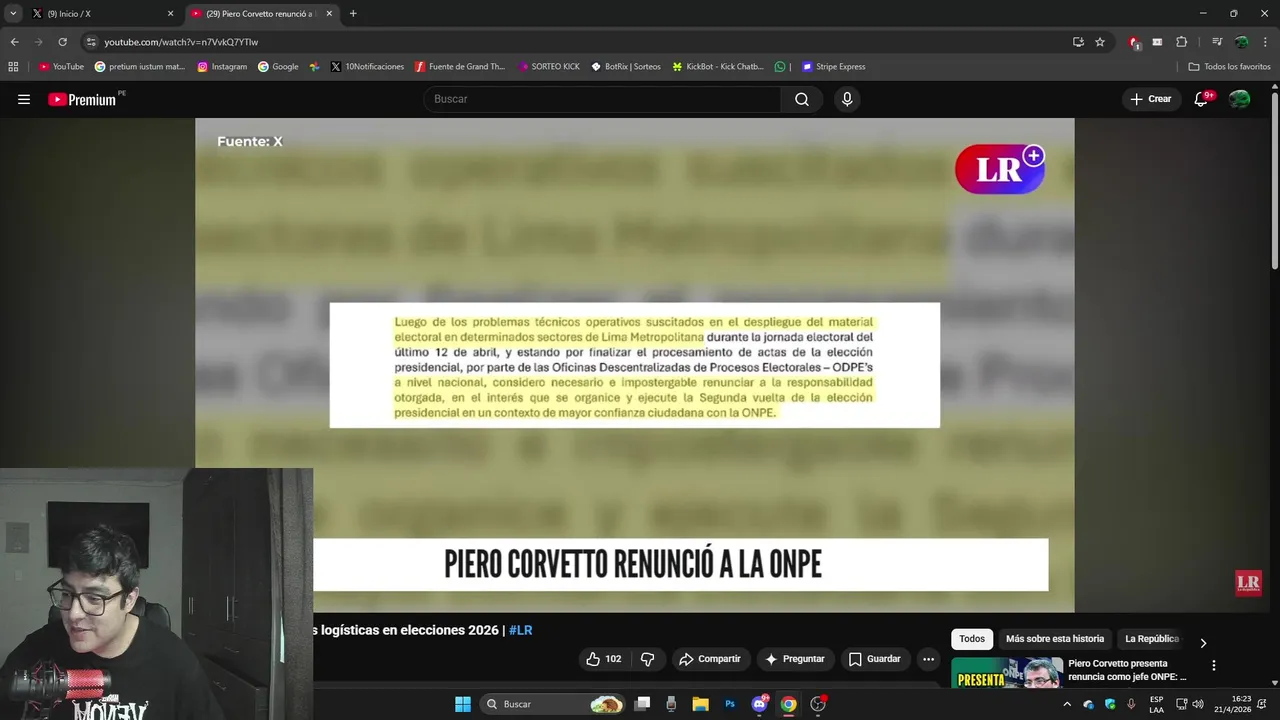Open Chrome extensions puzzle icon
The width and height of the screenshot is (1280, 720).
(x=1182, y=42)
